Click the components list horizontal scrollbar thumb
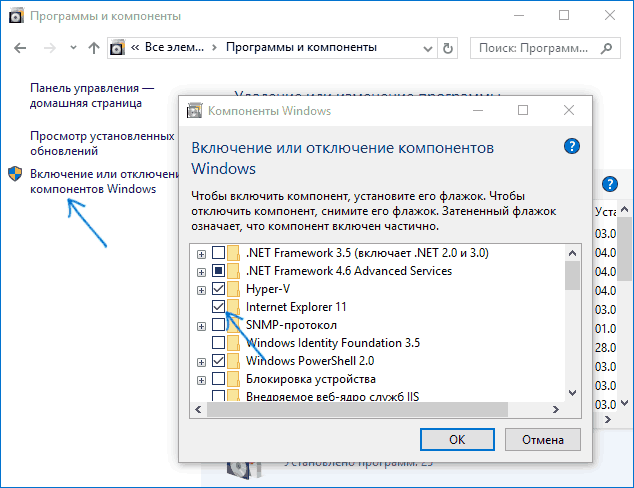Image resolution: width=634 pixels, height=488 pixels. (x=357, y=410)
